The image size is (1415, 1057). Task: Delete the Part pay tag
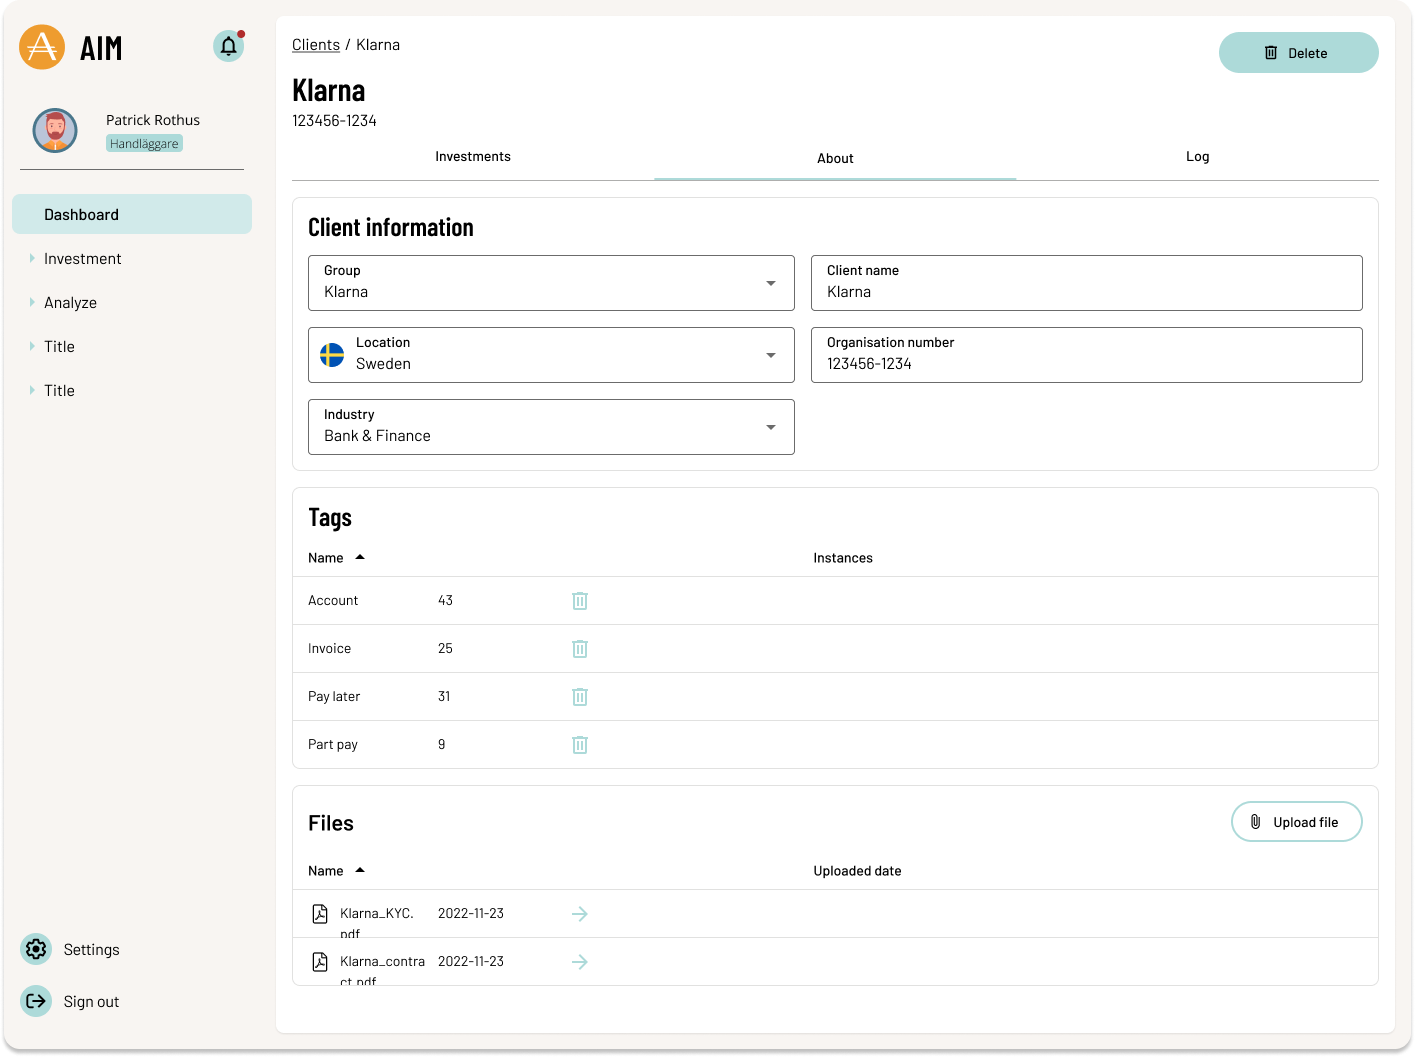click(580, 745)
